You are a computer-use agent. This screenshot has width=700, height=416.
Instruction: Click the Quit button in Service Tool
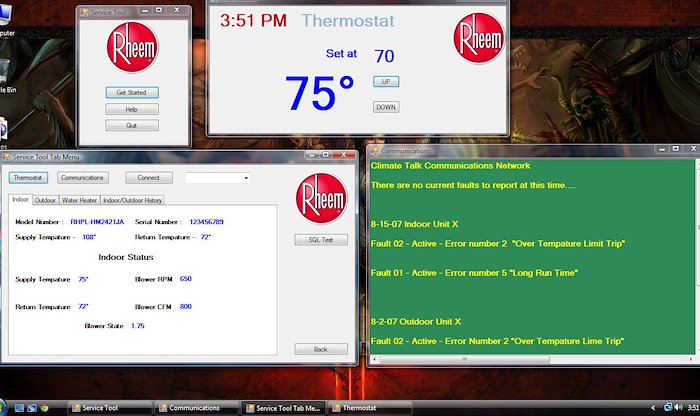[132, 125]
